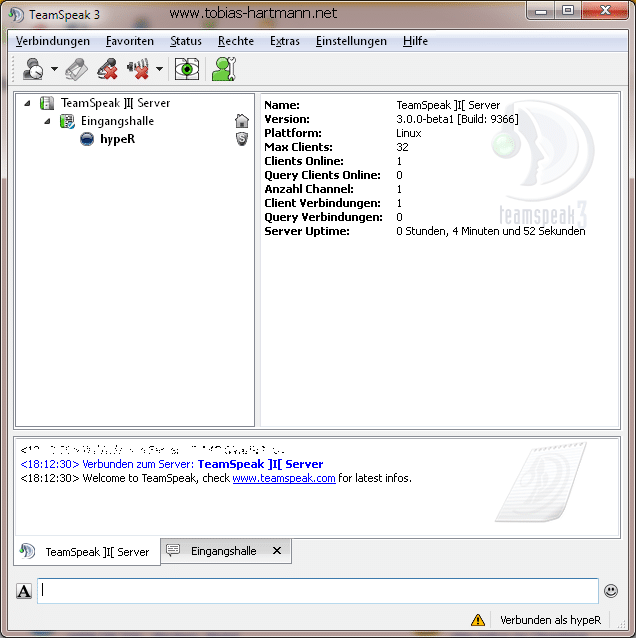Switch to TeamSpeak ]I[ Server chat tab
Image resolution: width=636 pixels, height=638 pixels.
point(87,552)
